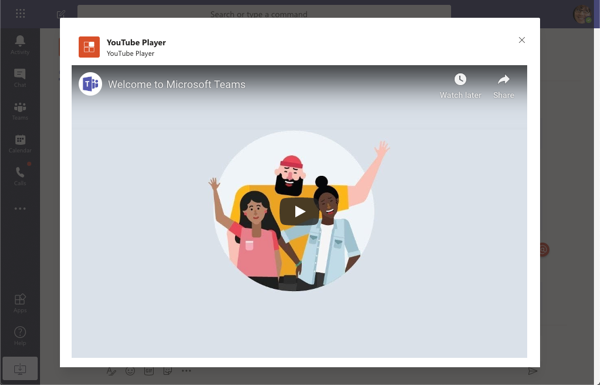Open Chat in the Teams sidebar

[x=20, y=78]
